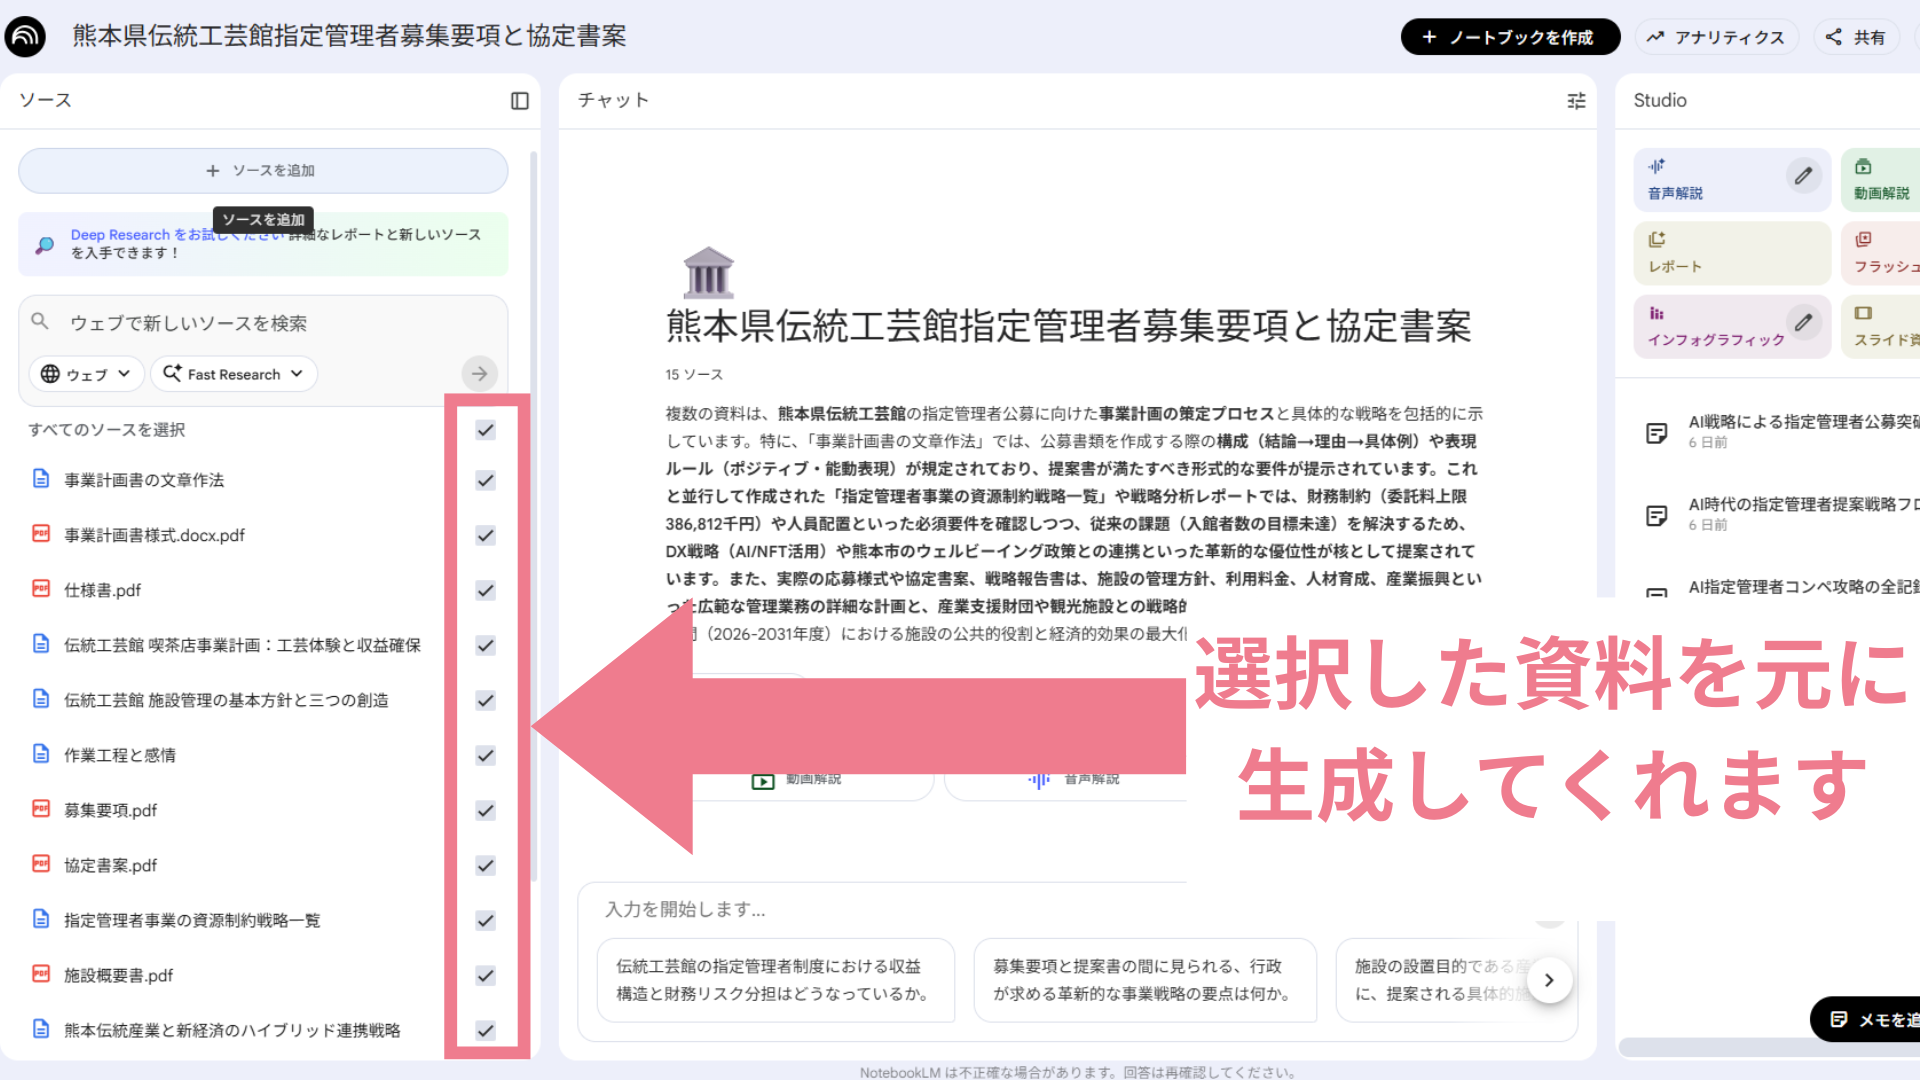Expand the ウェブ source type dropdown
Image resolution: width=1920 pixels, height=1080 pixels.
coord(86,374)
